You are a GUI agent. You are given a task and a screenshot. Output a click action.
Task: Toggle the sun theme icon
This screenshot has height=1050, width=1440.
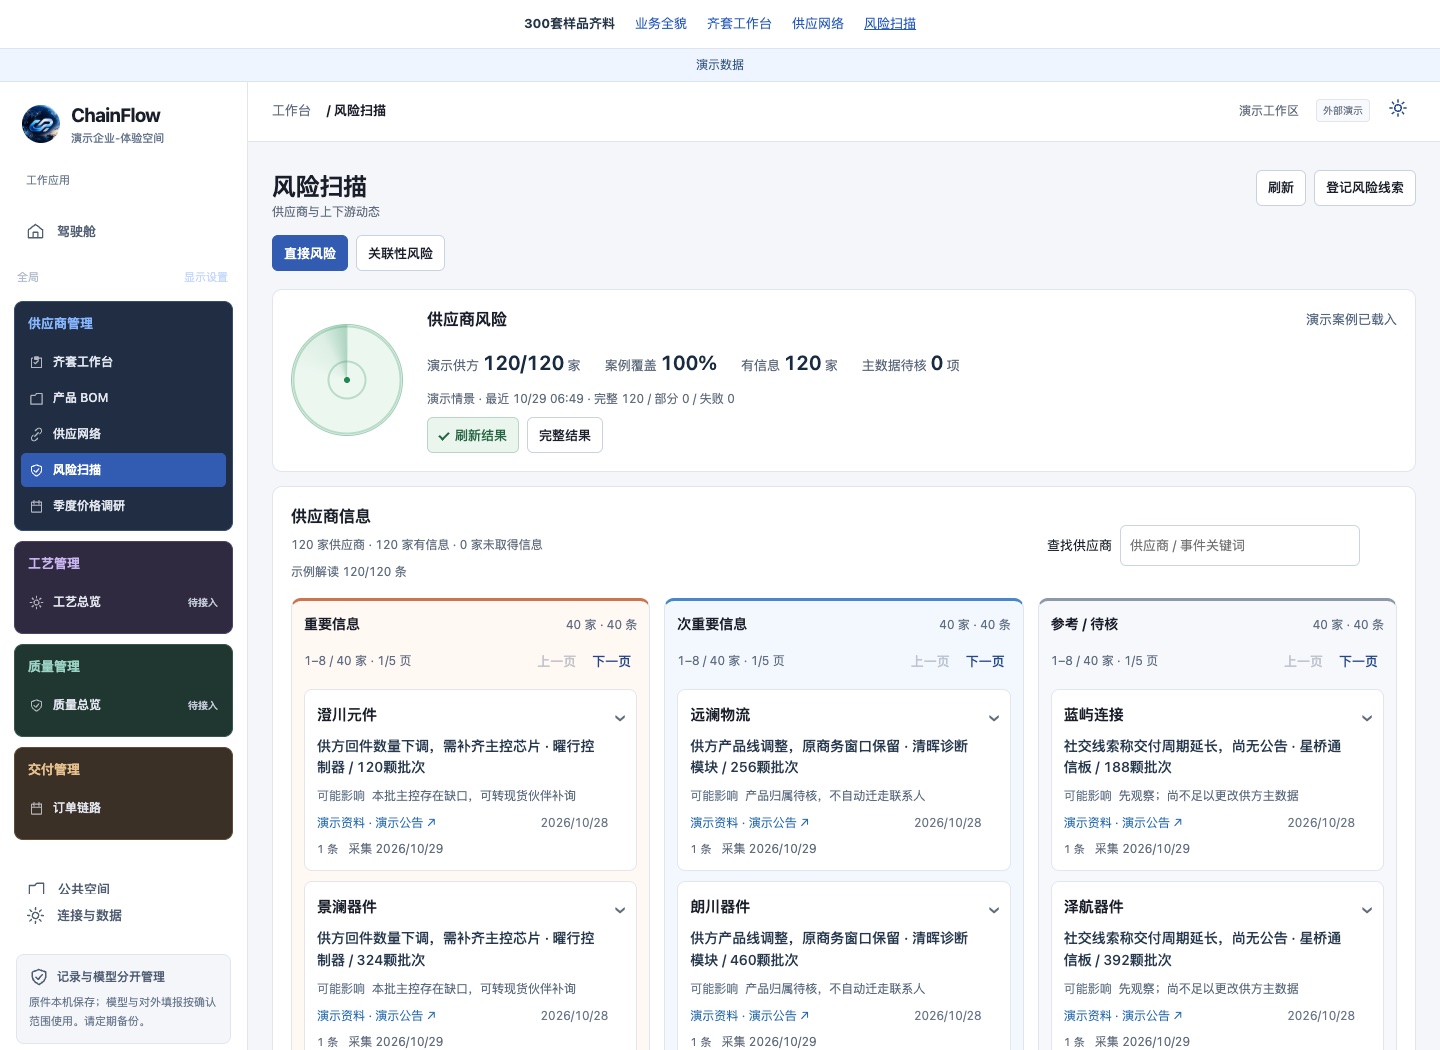coord(1398,109)
